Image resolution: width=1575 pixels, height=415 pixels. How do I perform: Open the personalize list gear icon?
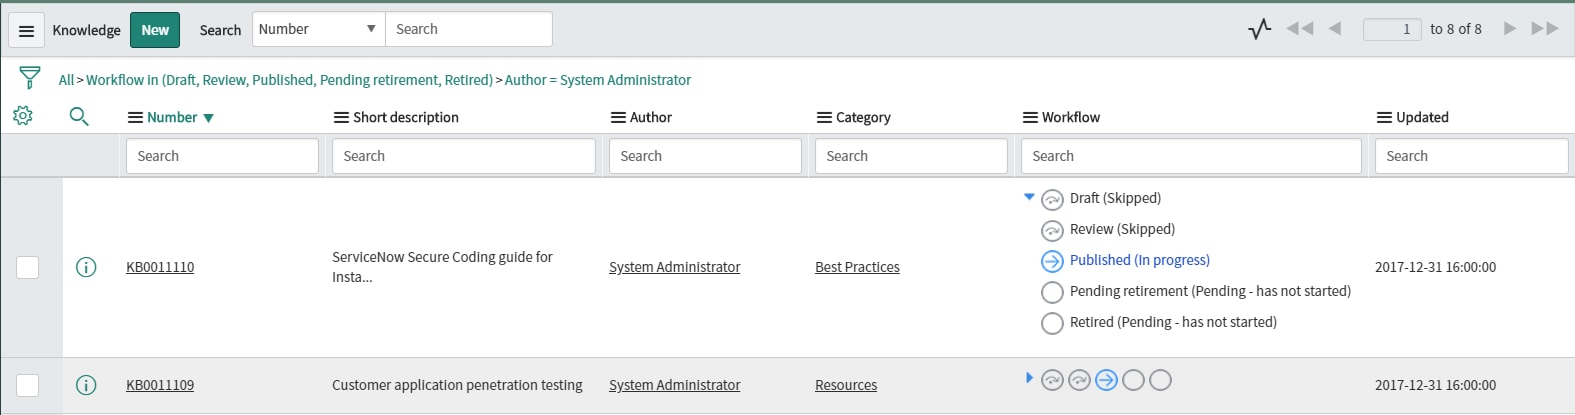pos(23,116)
